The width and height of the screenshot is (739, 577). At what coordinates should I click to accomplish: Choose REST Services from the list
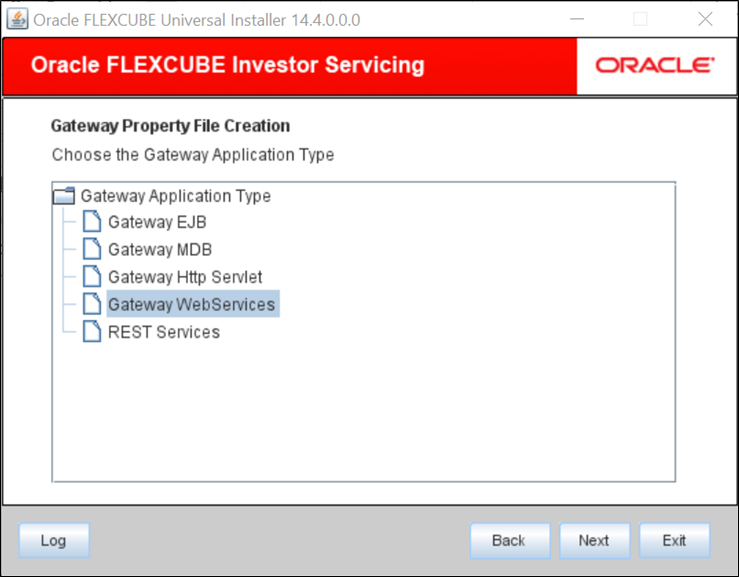tap(164, 332)
